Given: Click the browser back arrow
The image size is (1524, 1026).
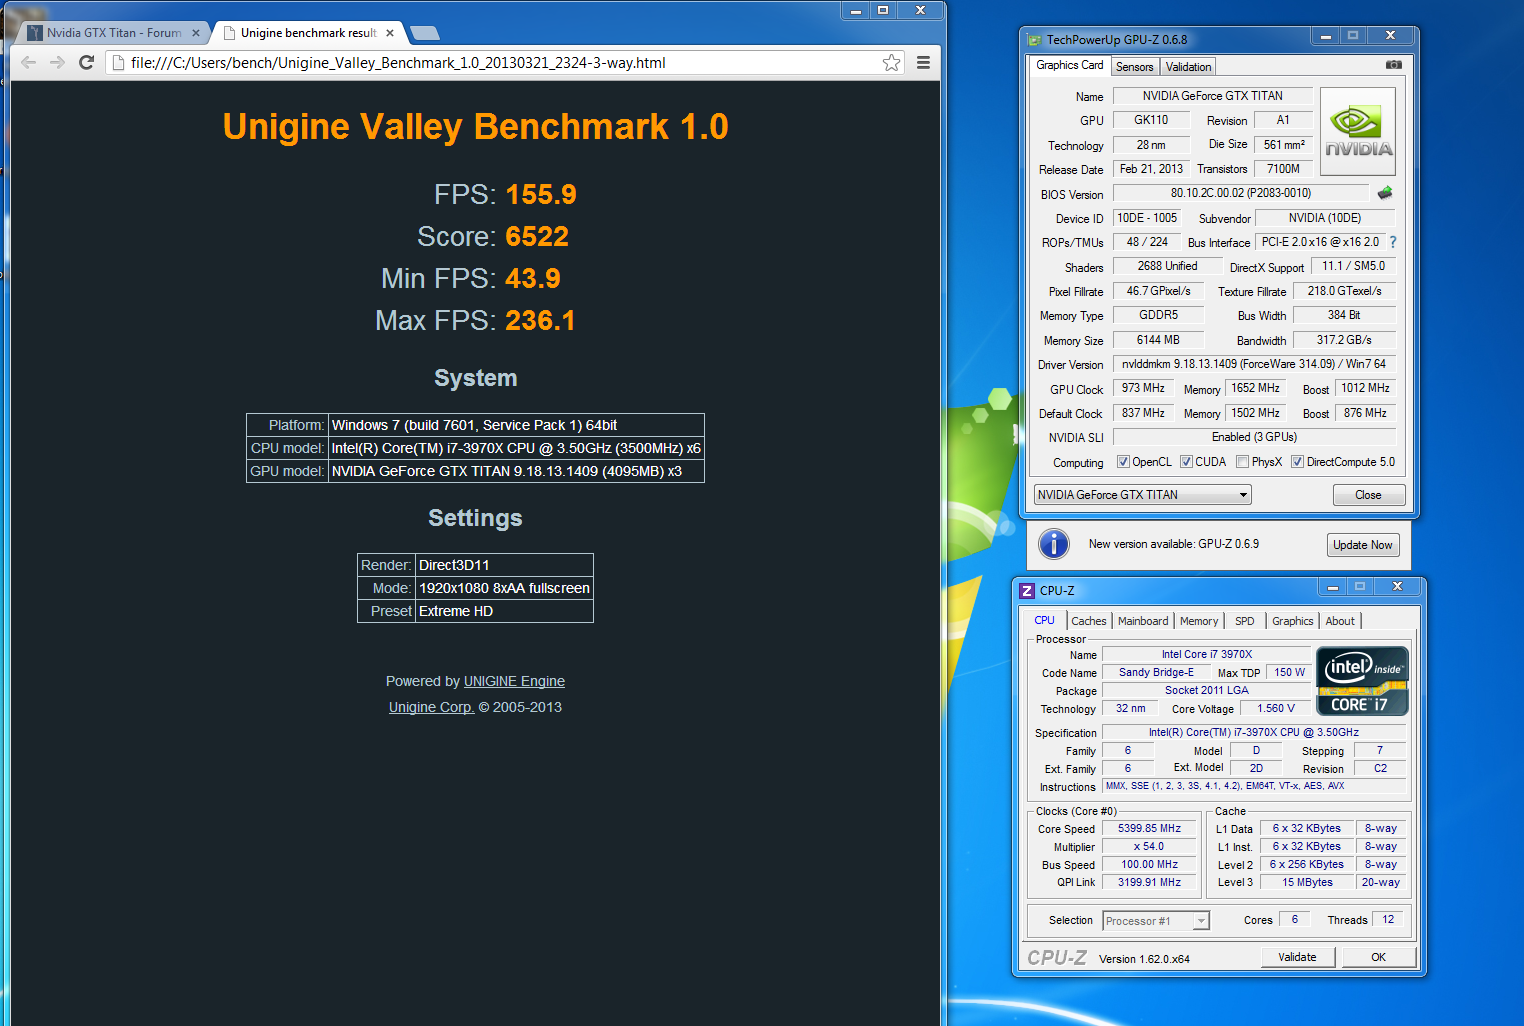Looking at the screenshot, I should tap(28, 62).
